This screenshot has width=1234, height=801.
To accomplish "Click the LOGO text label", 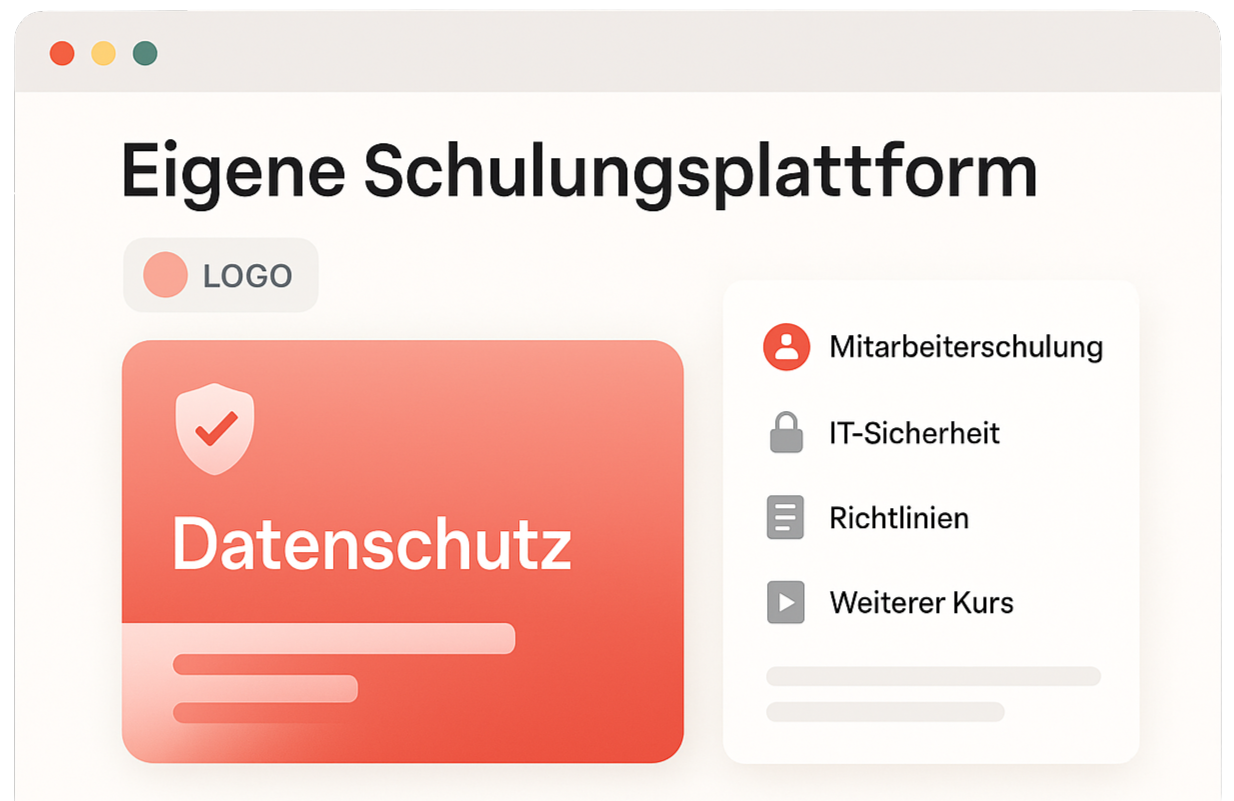I will click(247, 276).
